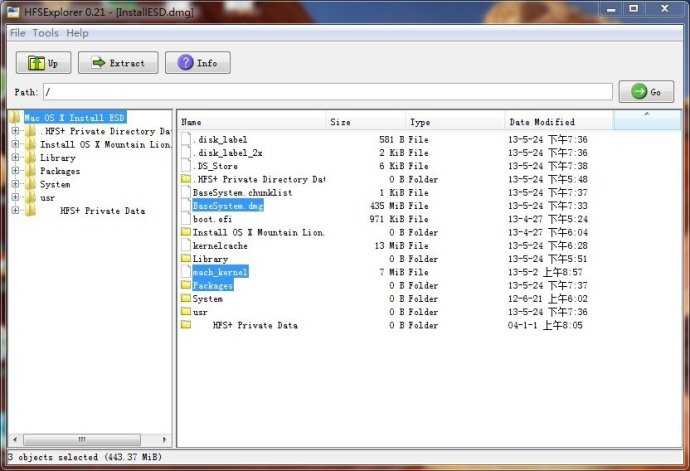Screen dimensions: 690x471
Task: Click file icon of .disk_label
Action: (x=186, y=139)
